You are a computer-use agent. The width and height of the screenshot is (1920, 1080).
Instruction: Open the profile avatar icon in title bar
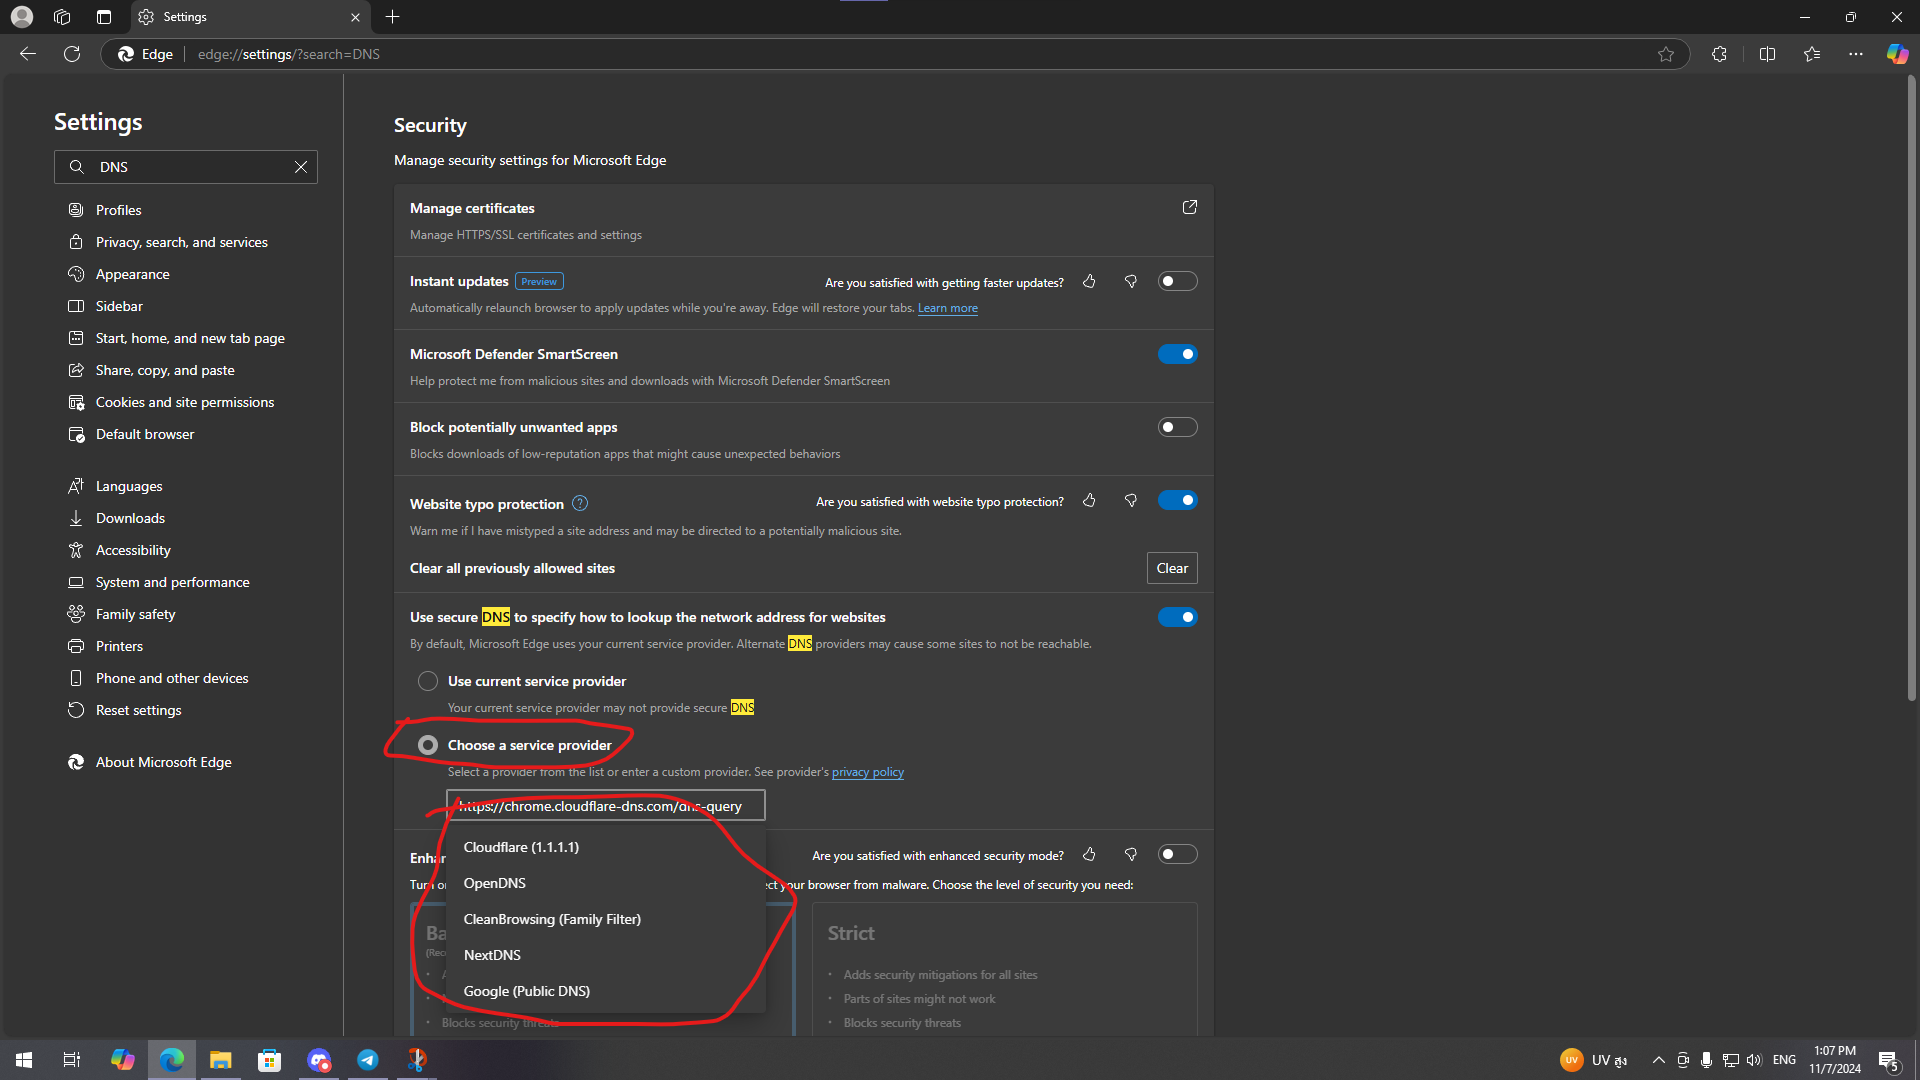[22, 17]
